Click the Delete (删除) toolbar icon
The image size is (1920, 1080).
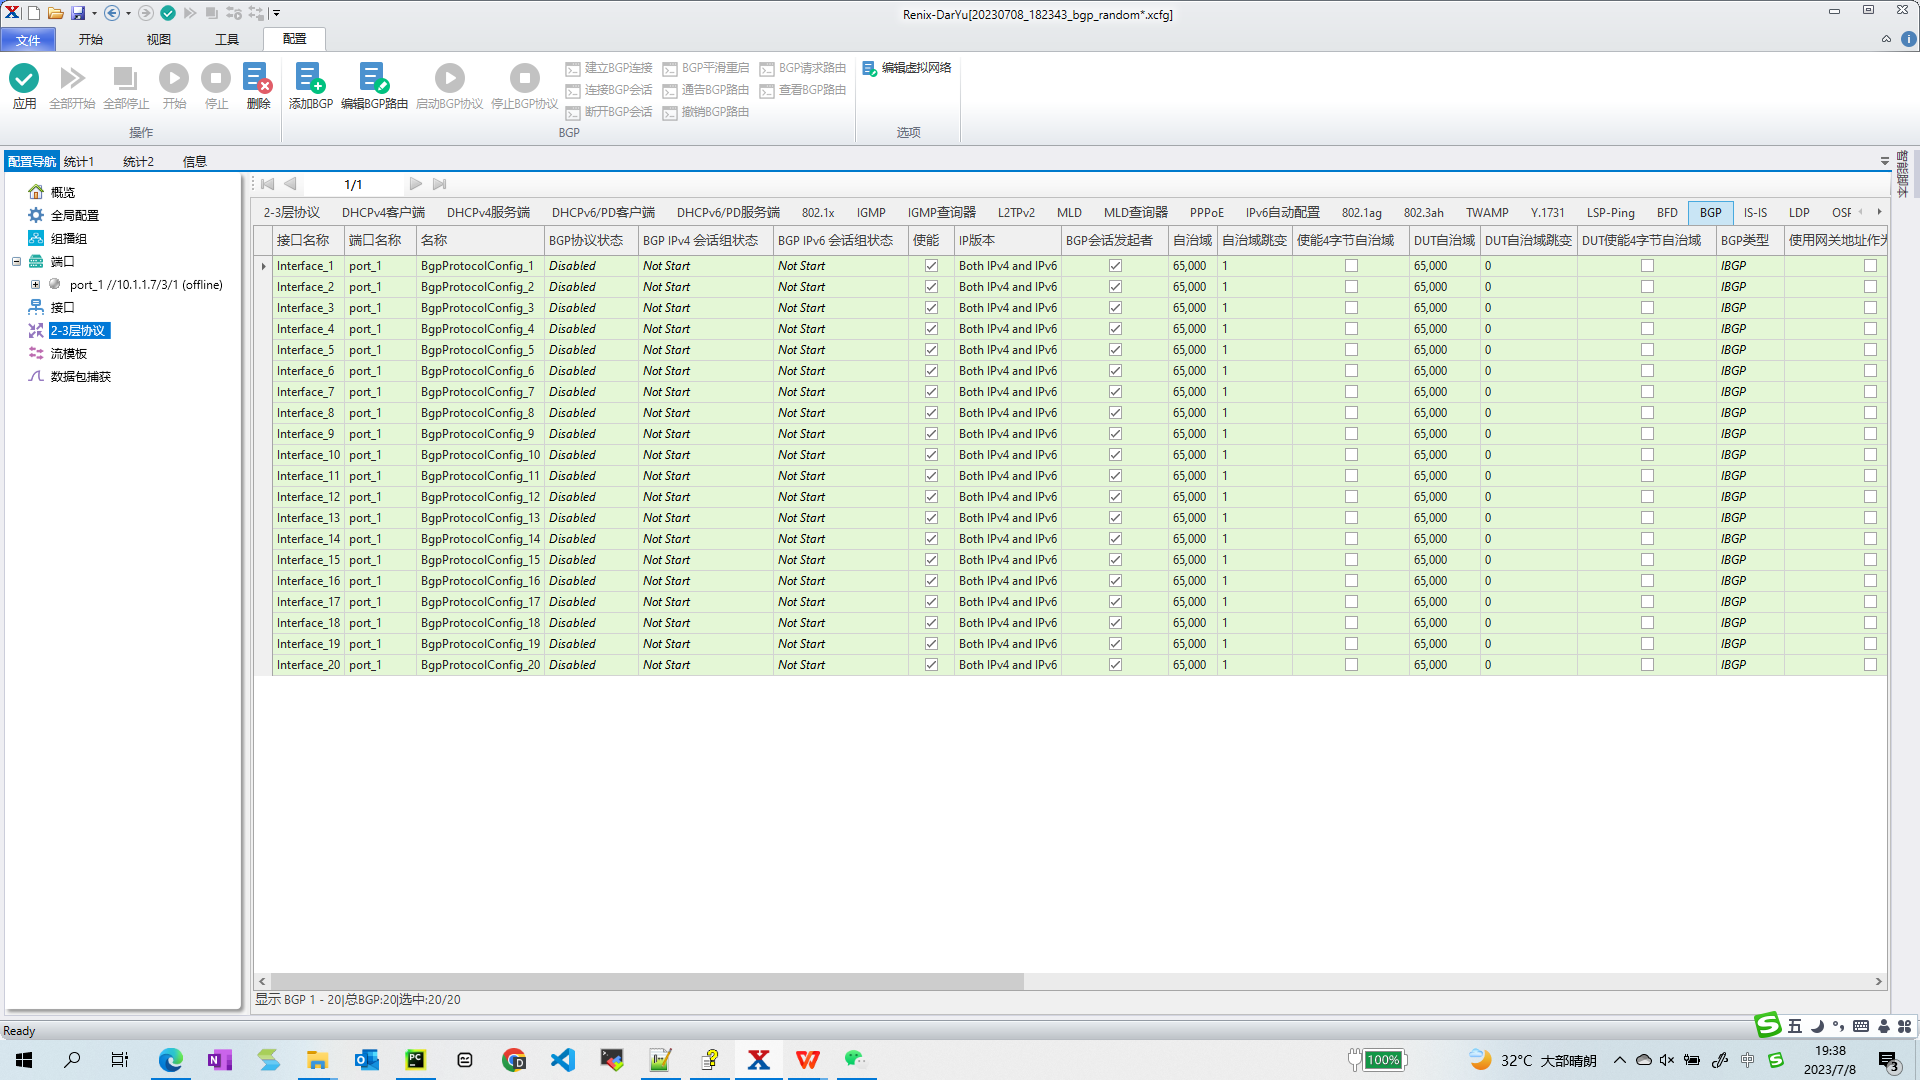point(257,79)
